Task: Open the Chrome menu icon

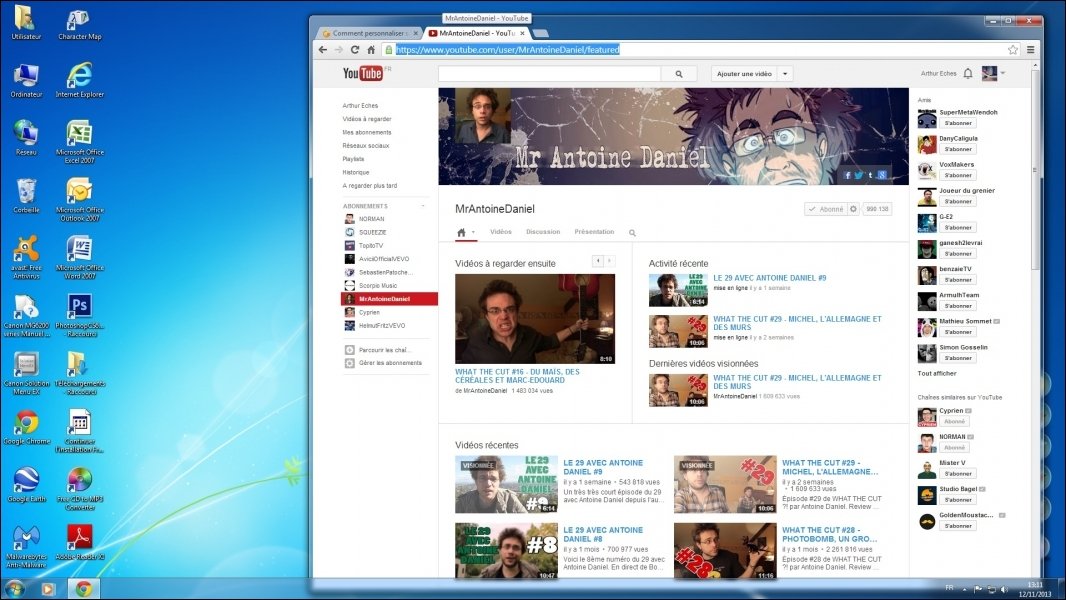Action: pyautogui.click(x=1031, y=50)
